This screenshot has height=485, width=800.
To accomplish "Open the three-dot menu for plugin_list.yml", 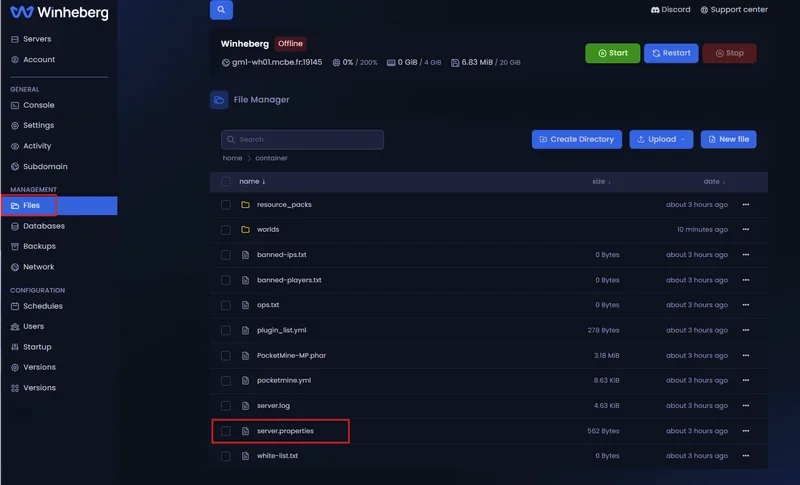I will (x=745, y=330).
